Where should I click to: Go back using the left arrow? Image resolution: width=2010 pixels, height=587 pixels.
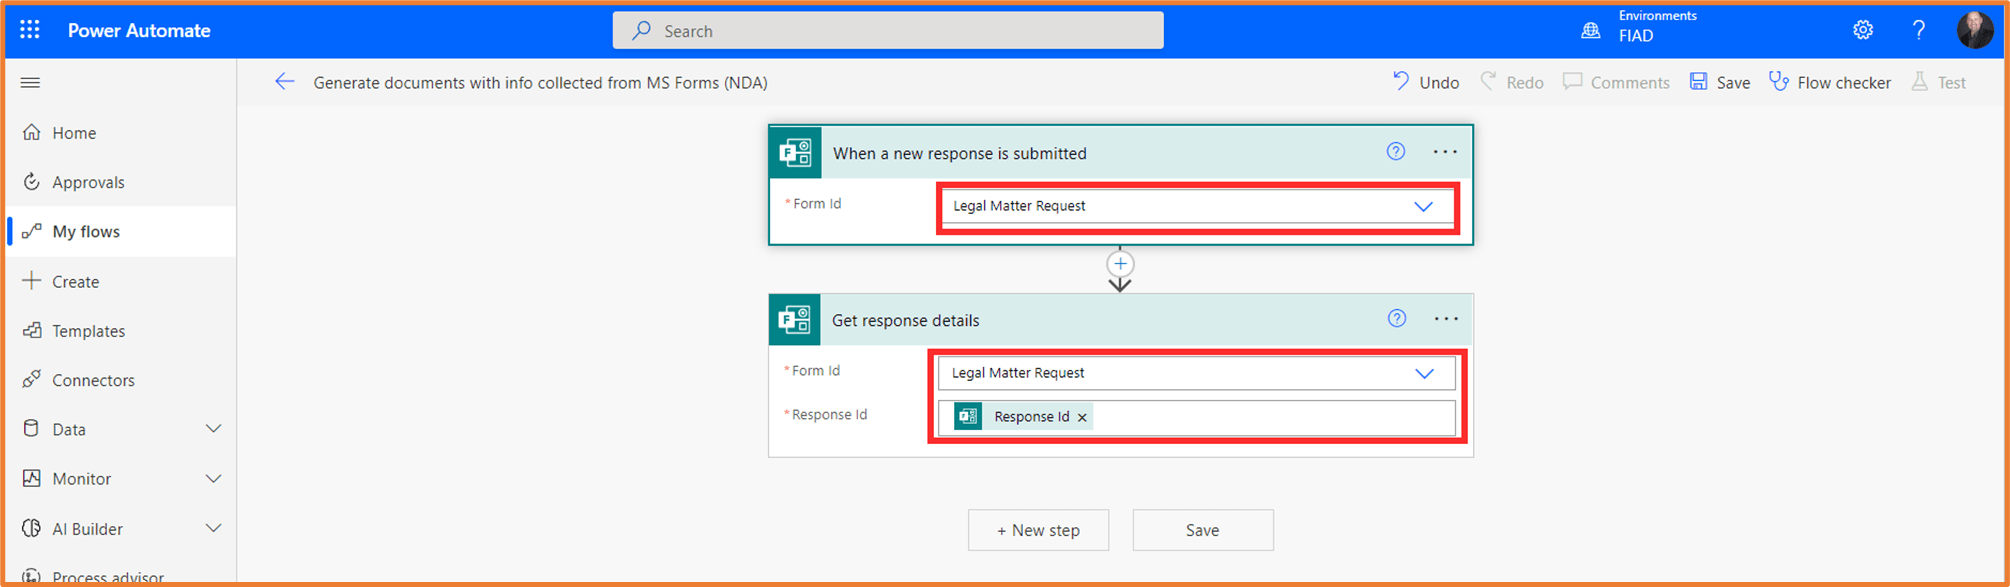click(x=285, y=82)
